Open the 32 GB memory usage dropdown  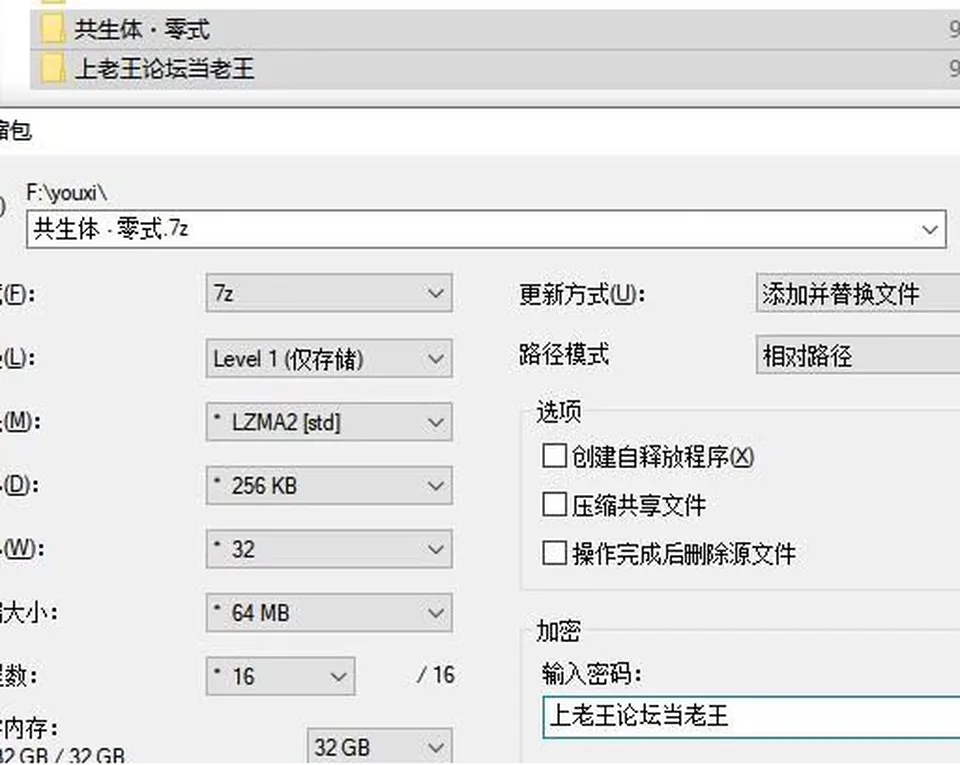pyautogui.click(x=380, y=747)
